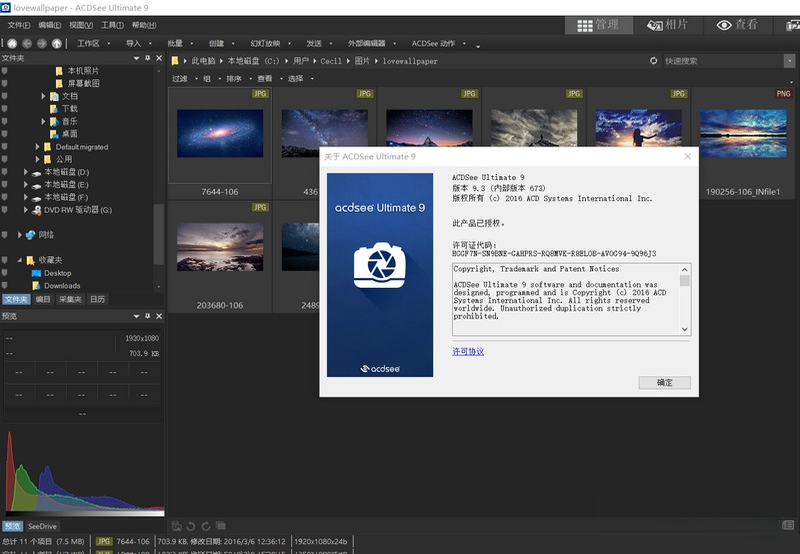Click the 快速搜索 quick search field
The height and width of the screenshot is (554, 800).
[x=723, y=61]
